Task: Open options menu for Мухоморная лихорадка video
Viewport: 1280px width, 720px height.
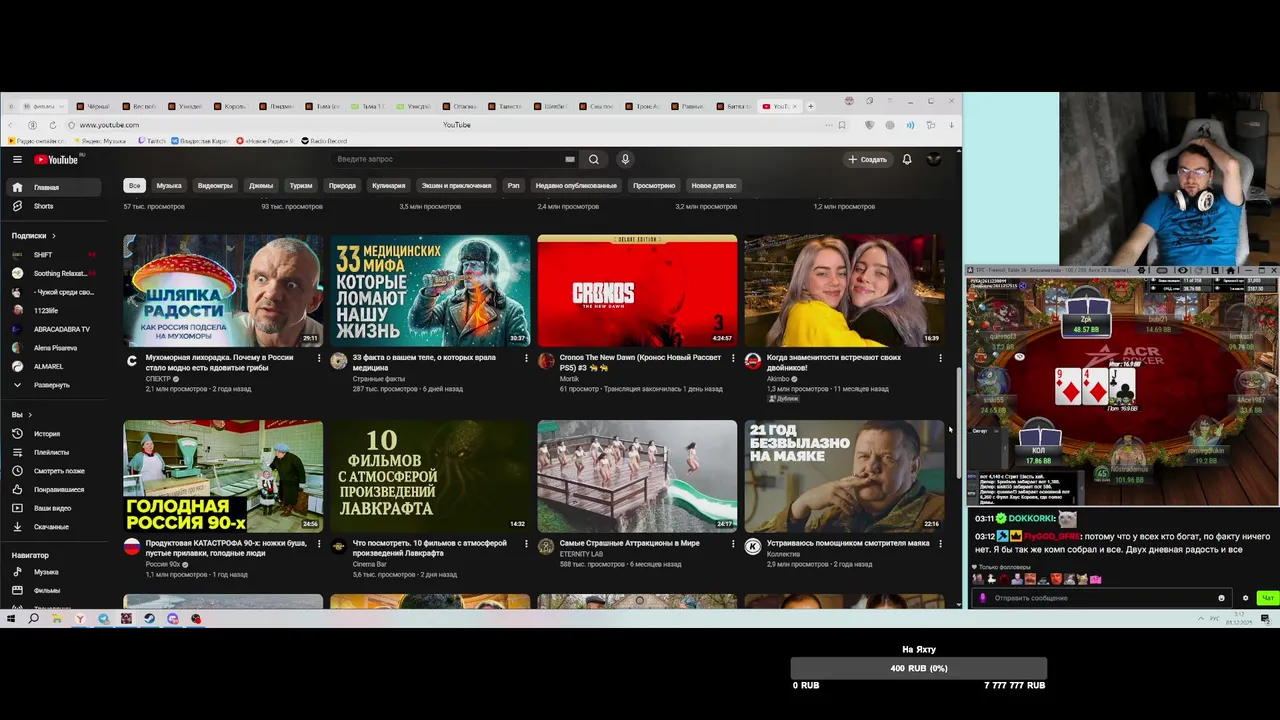Action: [x=319, y=358]
